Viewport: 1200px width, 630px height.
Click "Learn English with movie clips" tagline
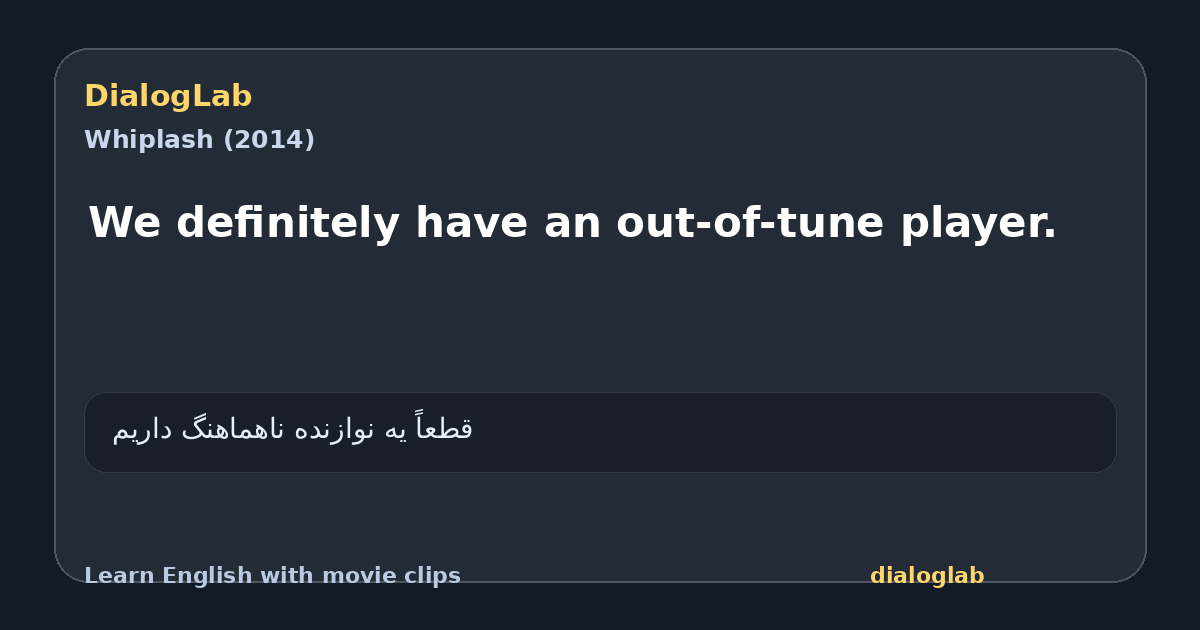[x=272, y=576]
